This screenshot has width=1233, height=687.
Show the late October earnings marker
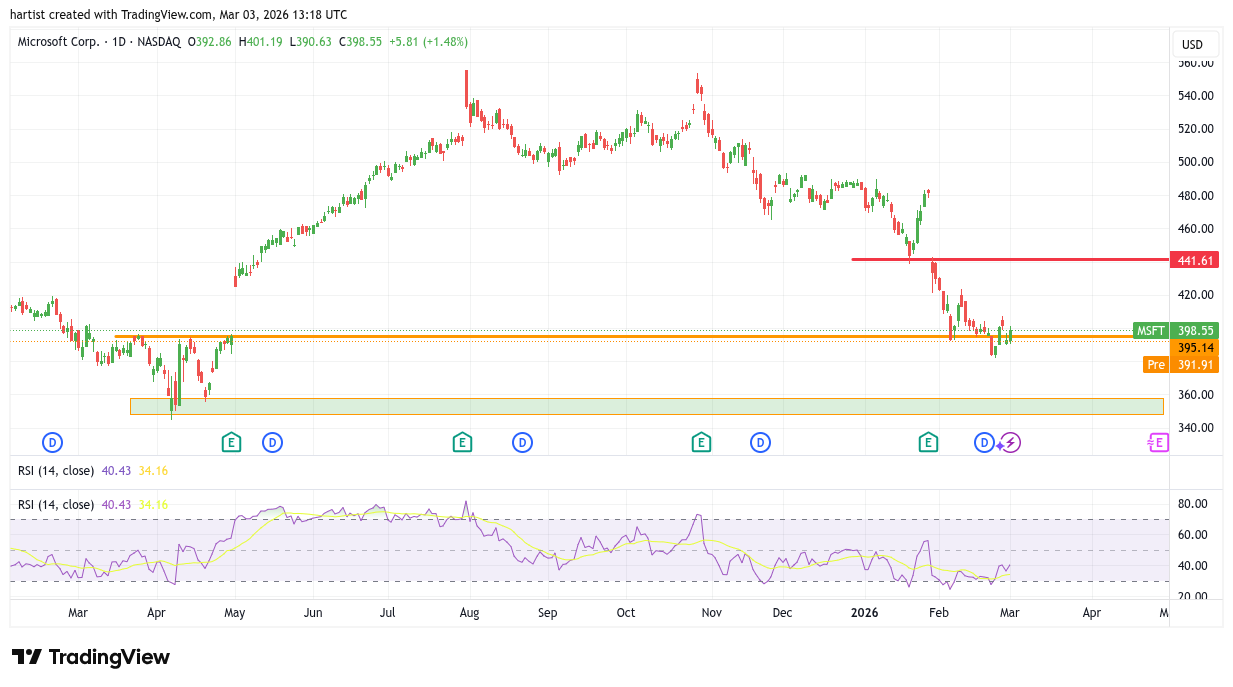tap(701, 442)
